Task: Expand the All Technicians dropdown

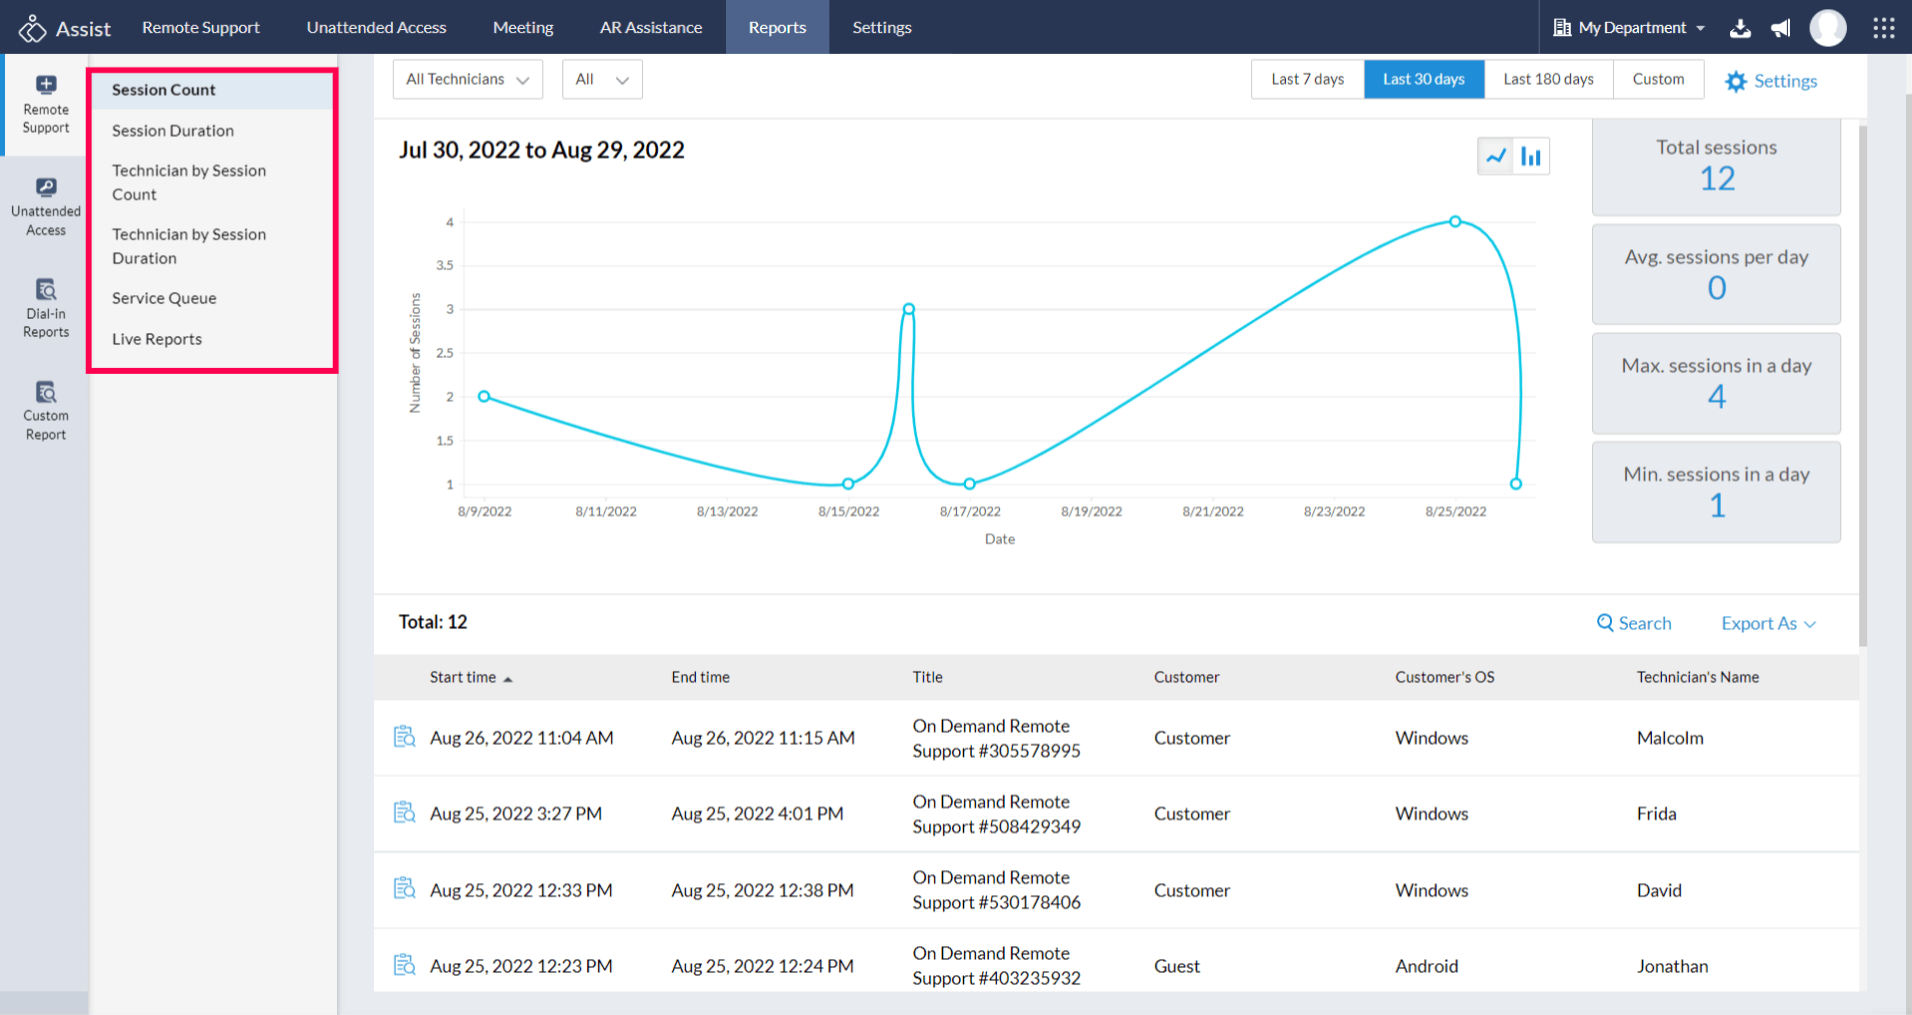Action: pos(467,79)
